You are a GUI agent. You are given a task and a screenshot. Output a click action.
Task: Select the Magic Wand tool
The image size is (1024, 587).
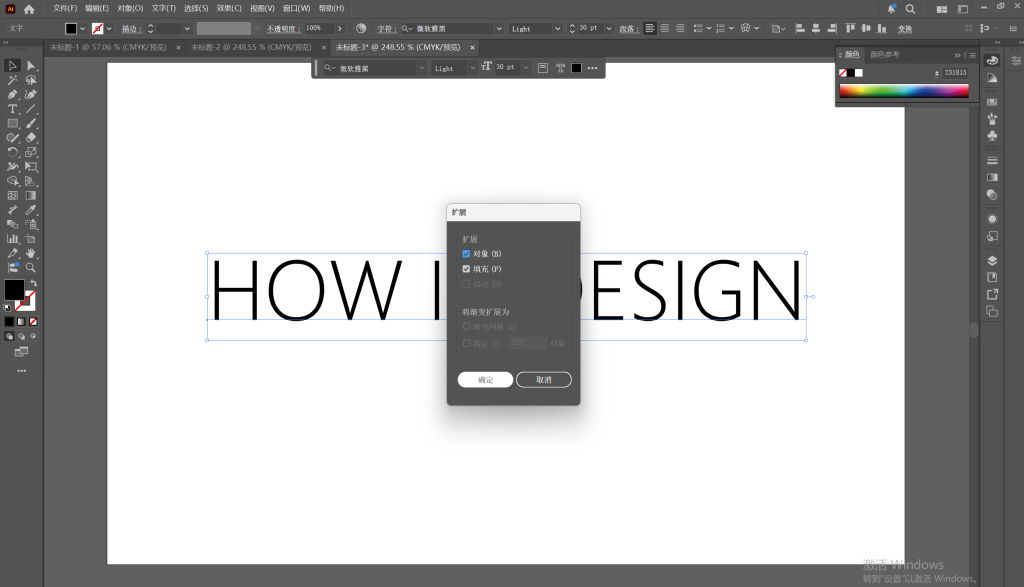point(12,80)
